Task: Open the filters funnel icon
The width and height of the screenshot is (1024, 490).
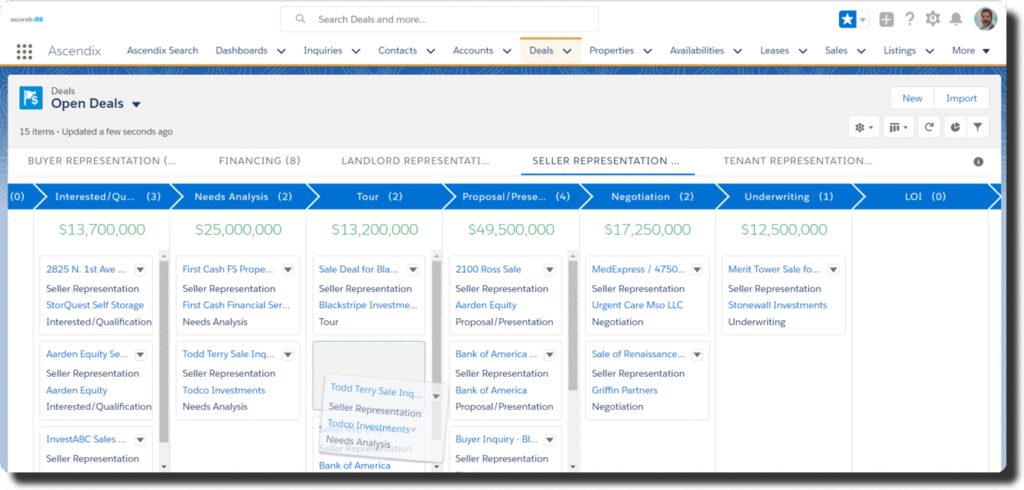Action: (978, 127)
